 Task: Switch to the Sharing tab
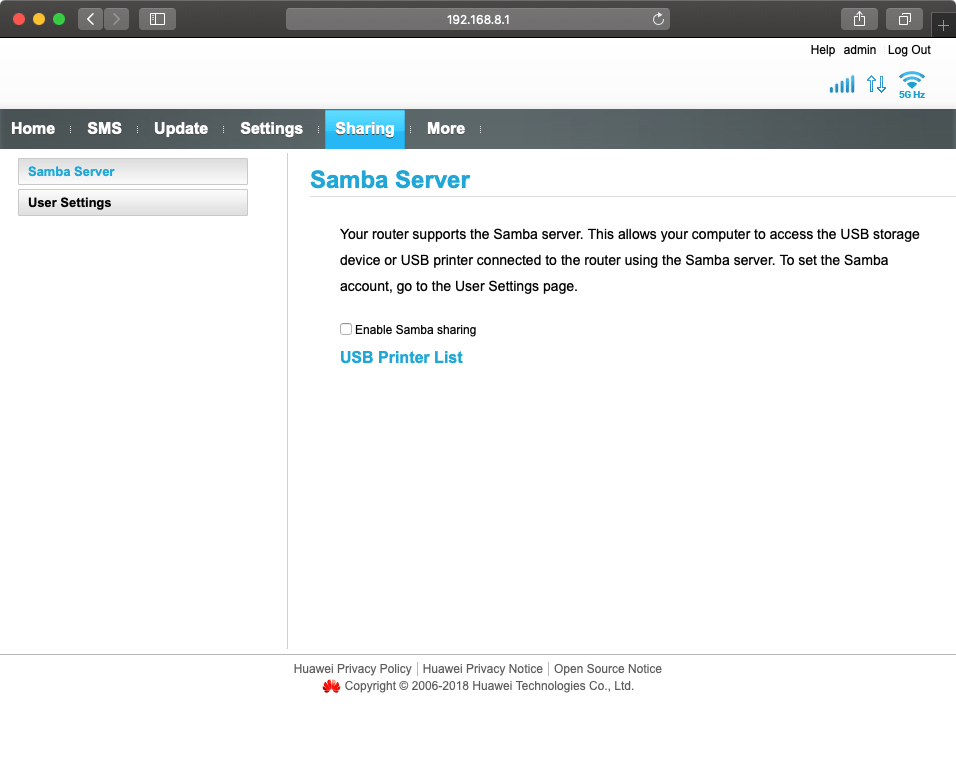pos(364,129)
